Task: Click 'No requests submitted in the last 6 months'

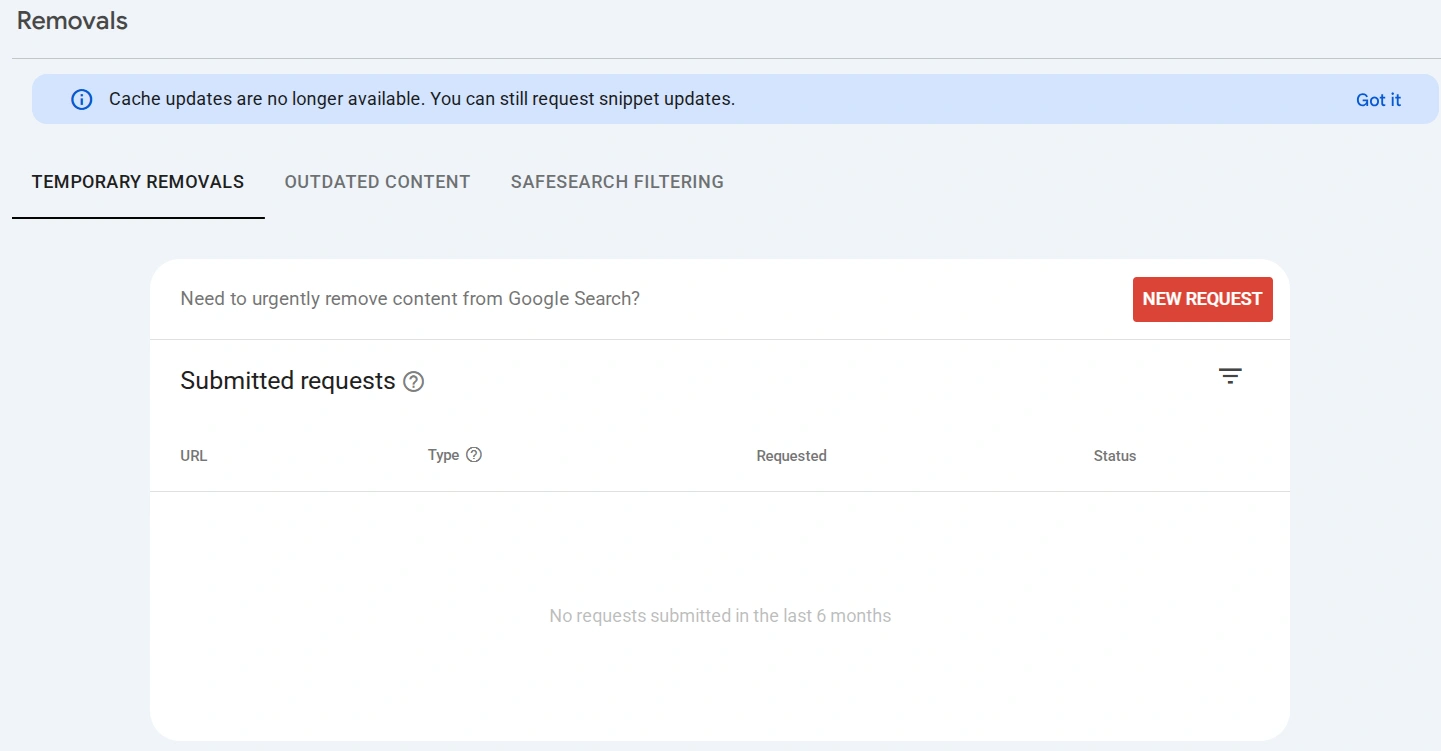Action: point(720,616)
